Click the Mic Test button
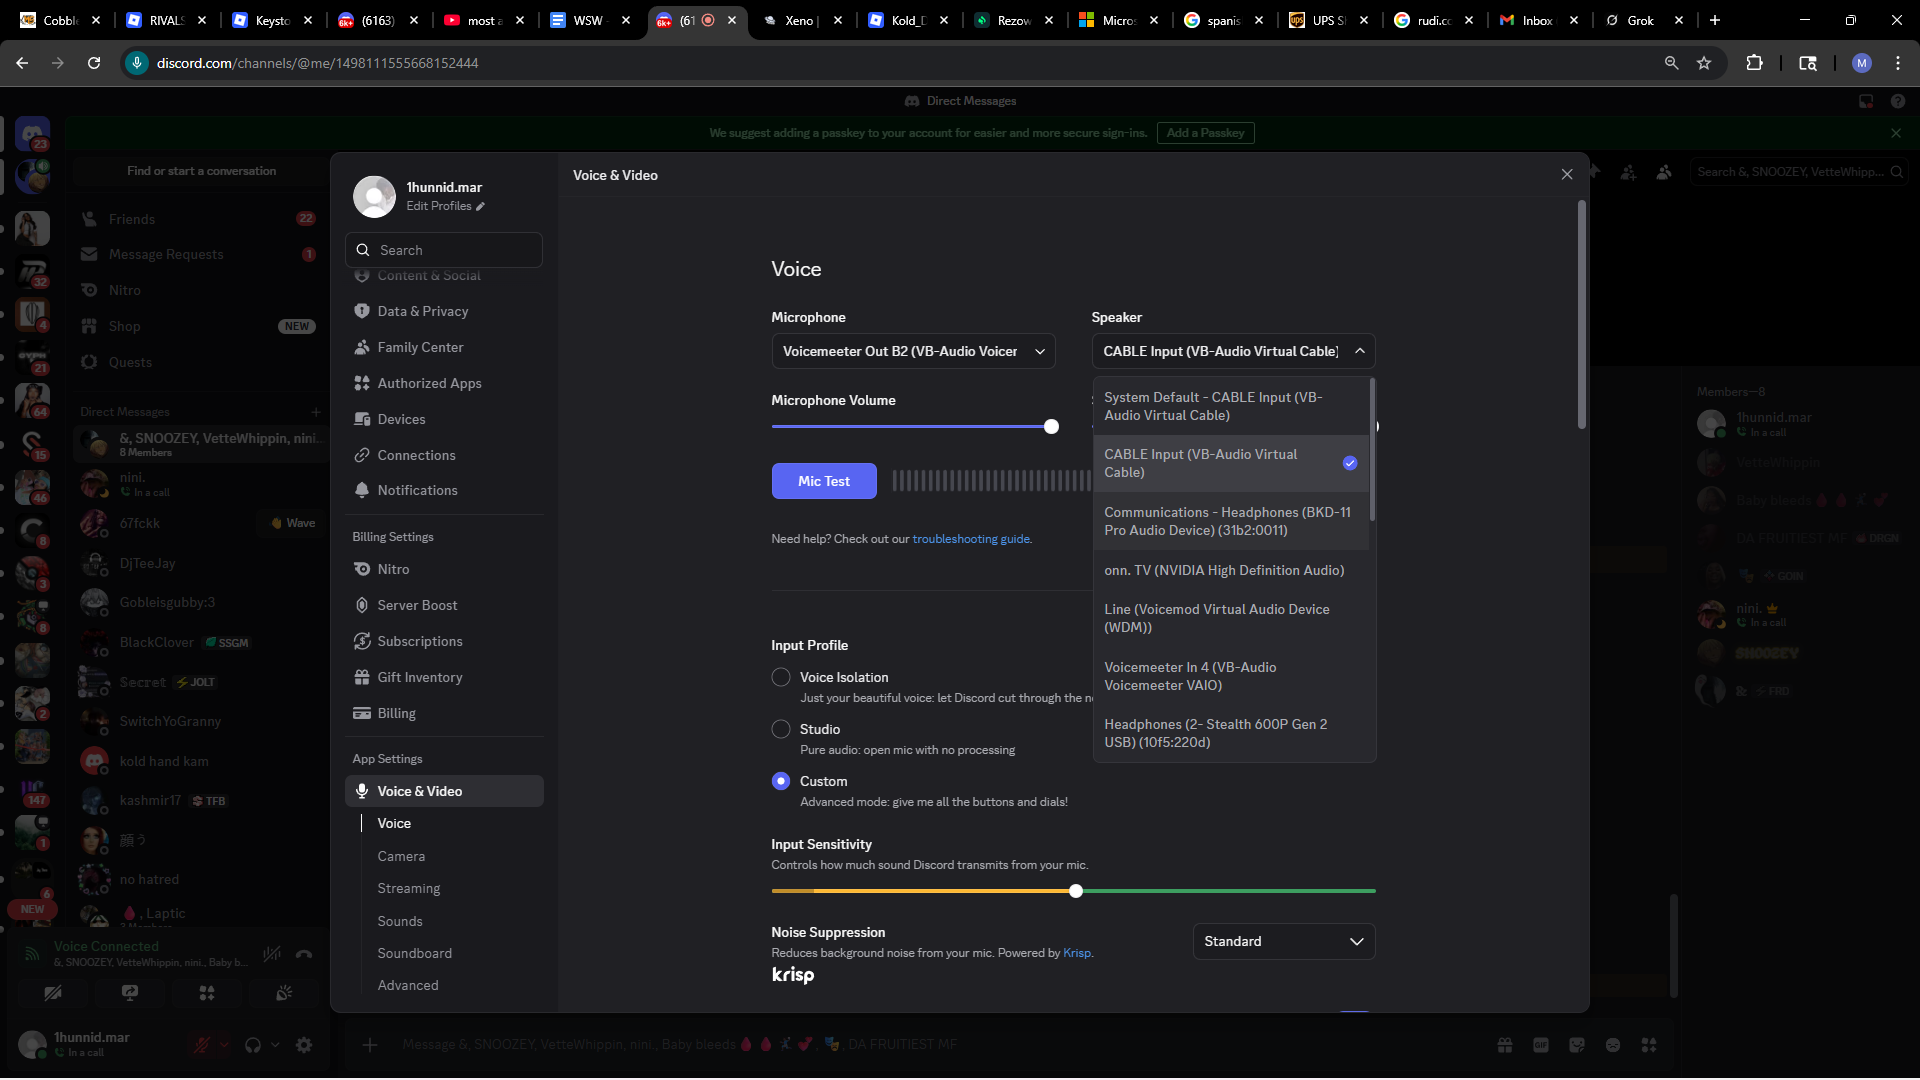This screenshot has height=1080, width=1920. point(824,481)
